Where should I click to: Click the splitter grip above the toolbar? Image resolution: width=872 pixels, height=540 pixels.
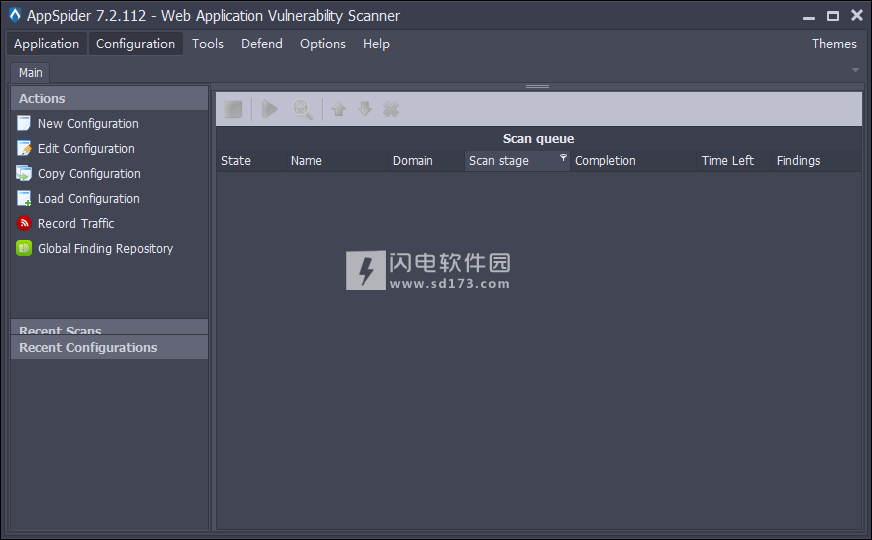click(537, 86)
